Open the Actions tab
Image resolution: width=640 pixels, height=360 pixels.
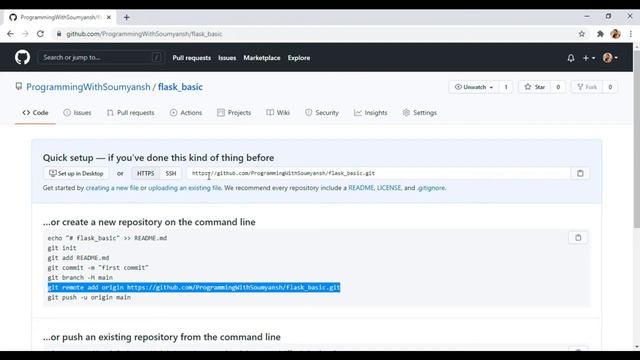coord(186,113)
